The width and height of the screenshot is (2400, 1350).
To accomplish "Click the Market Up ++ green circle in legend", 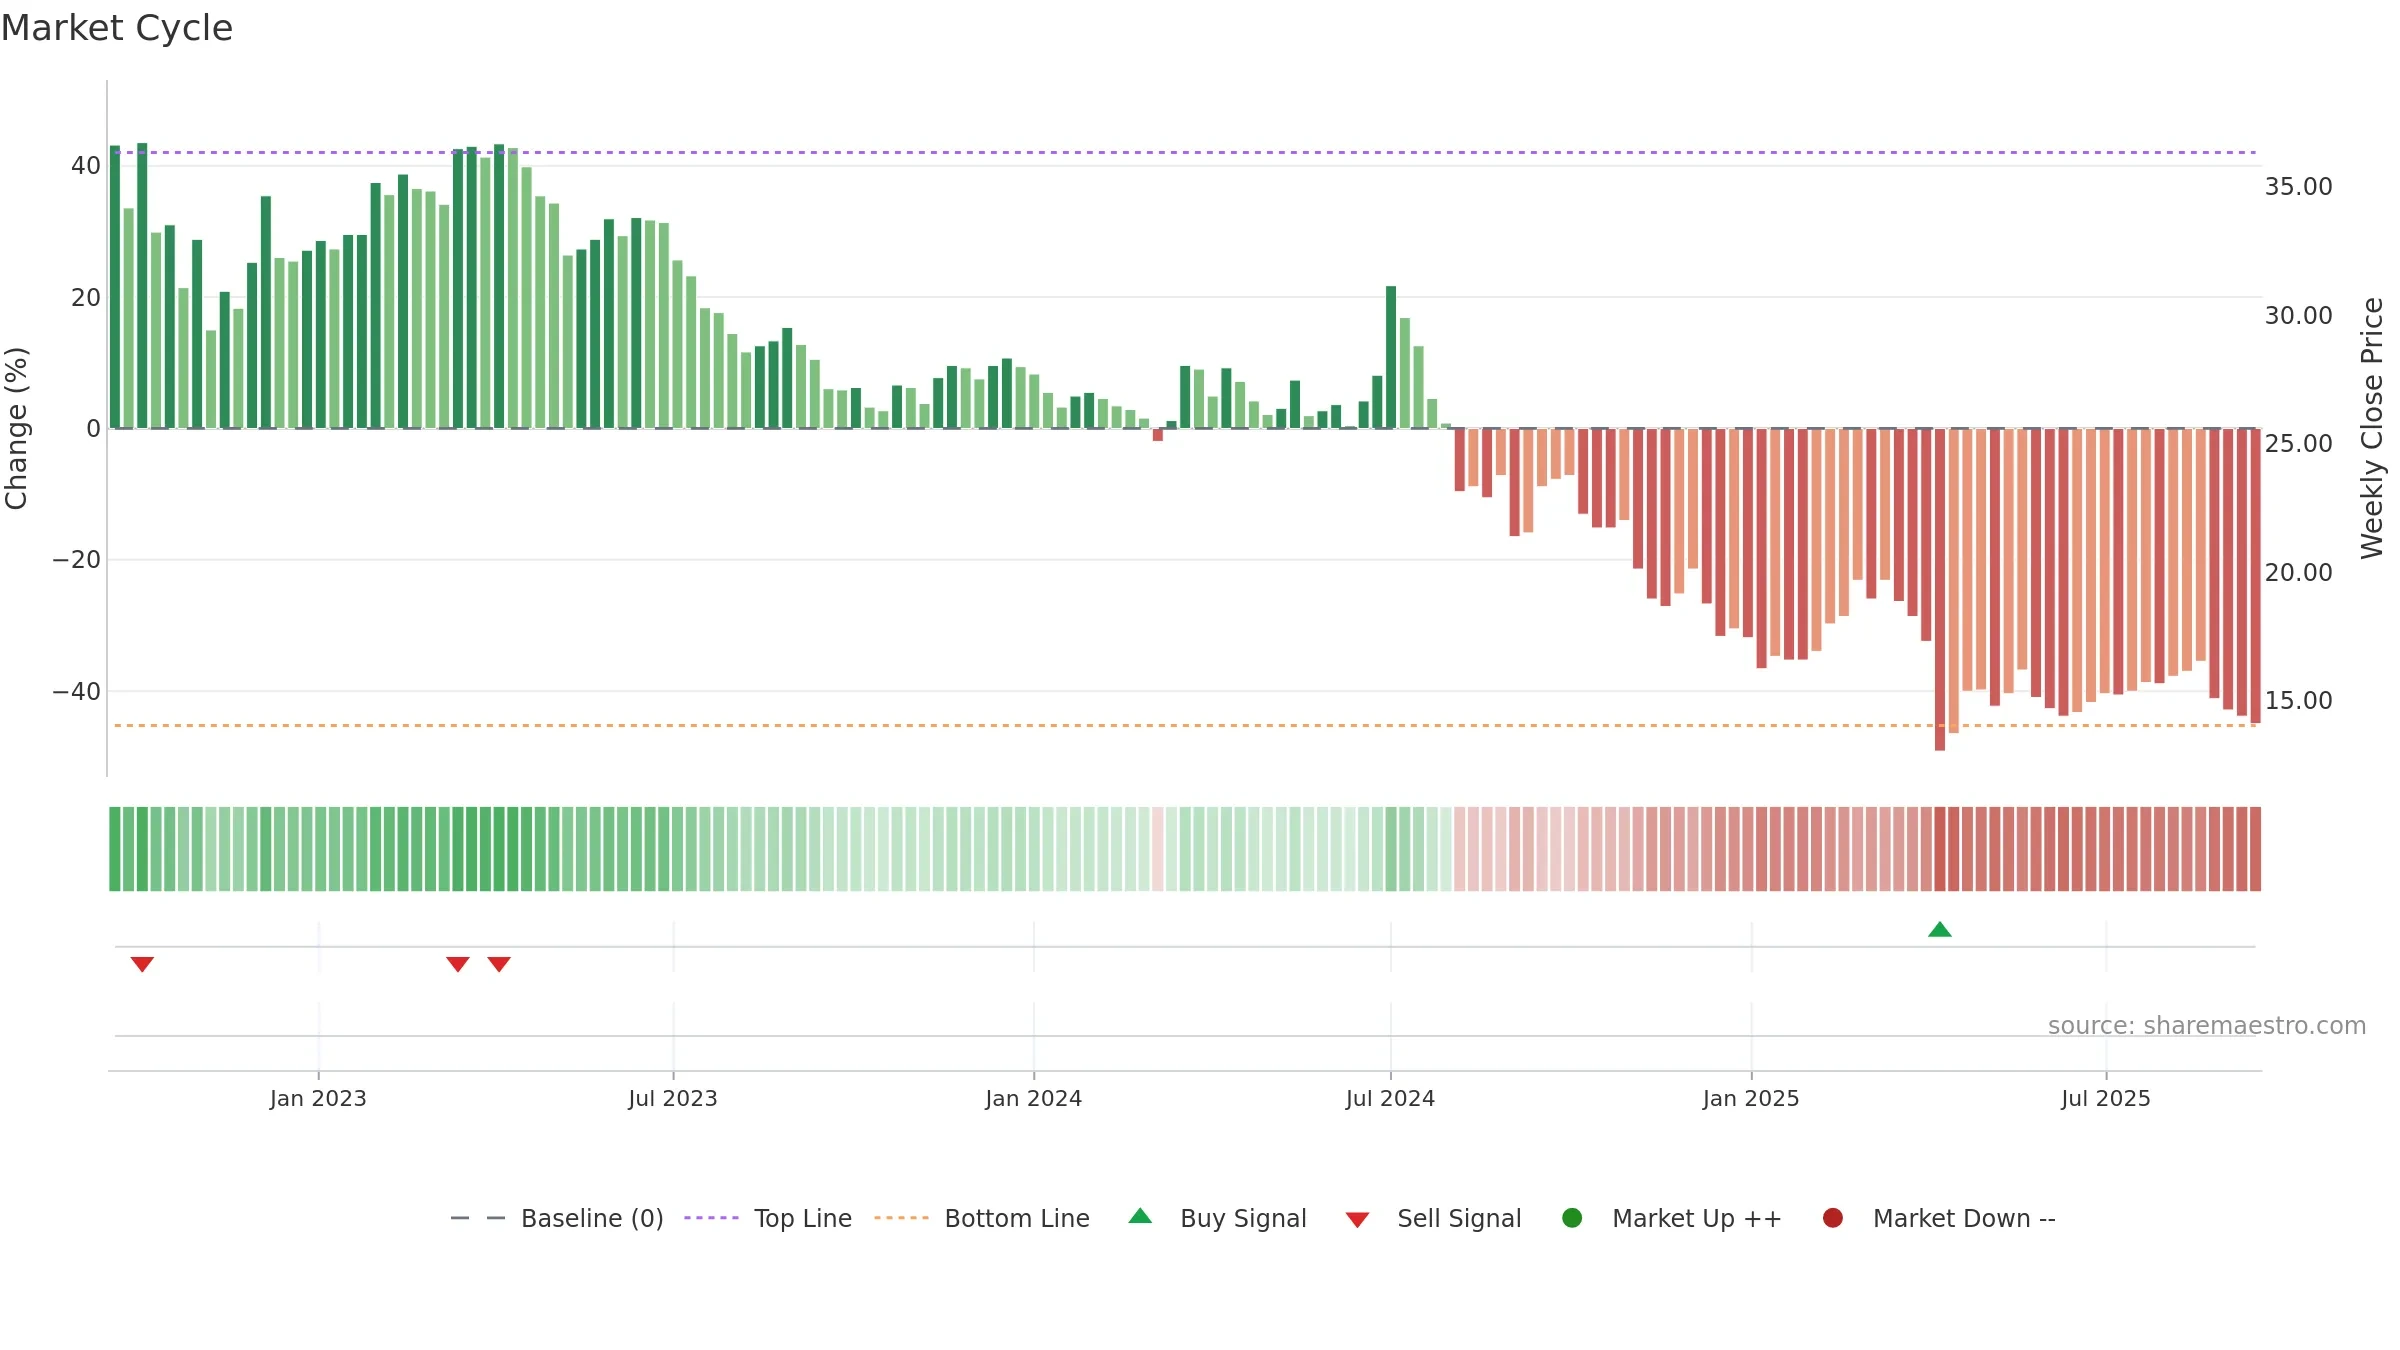I will (1572, 1218).
